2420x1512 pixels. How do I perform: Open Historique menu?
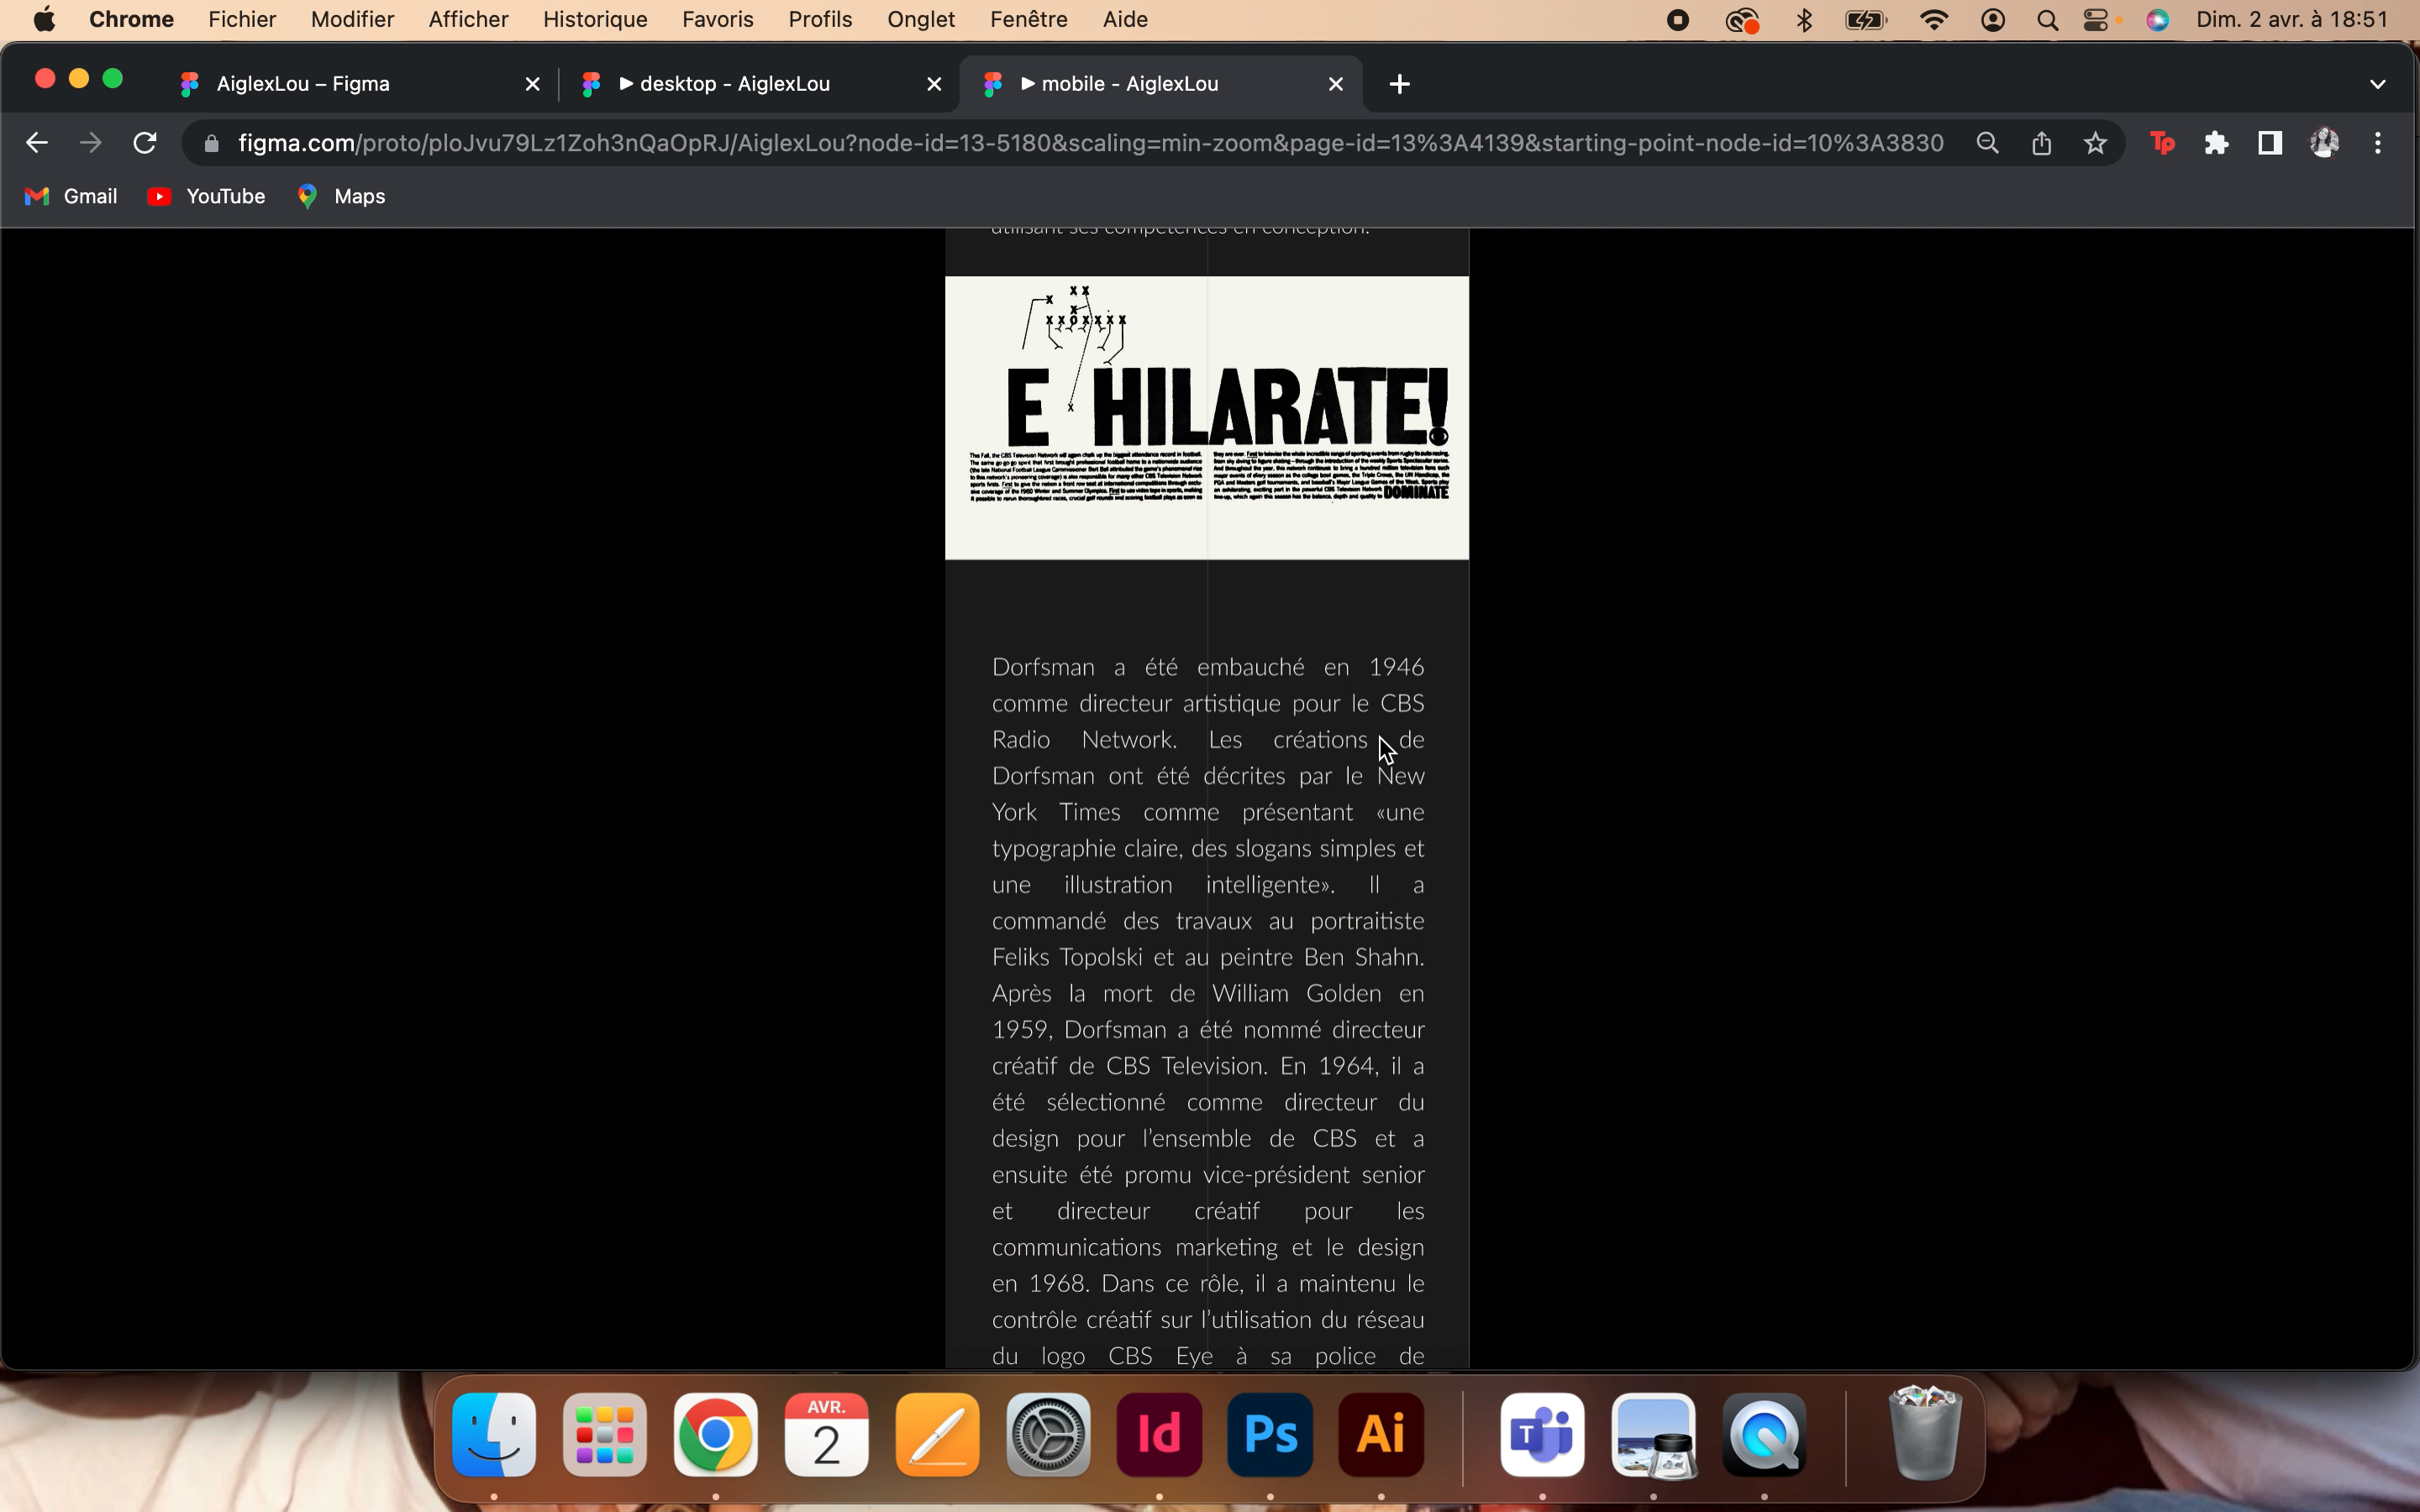(x=594, y=20)
